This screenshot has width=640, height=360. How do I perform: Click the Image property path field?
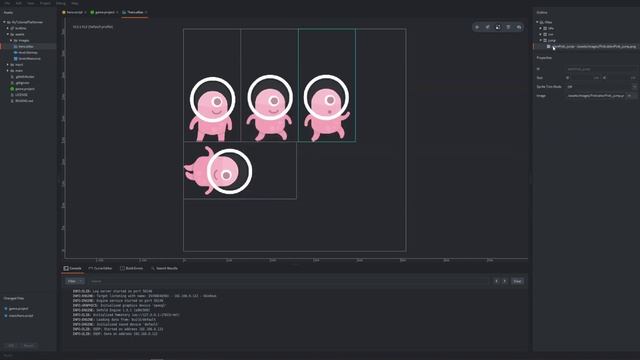pyautogui.click(x=596, y=96)
